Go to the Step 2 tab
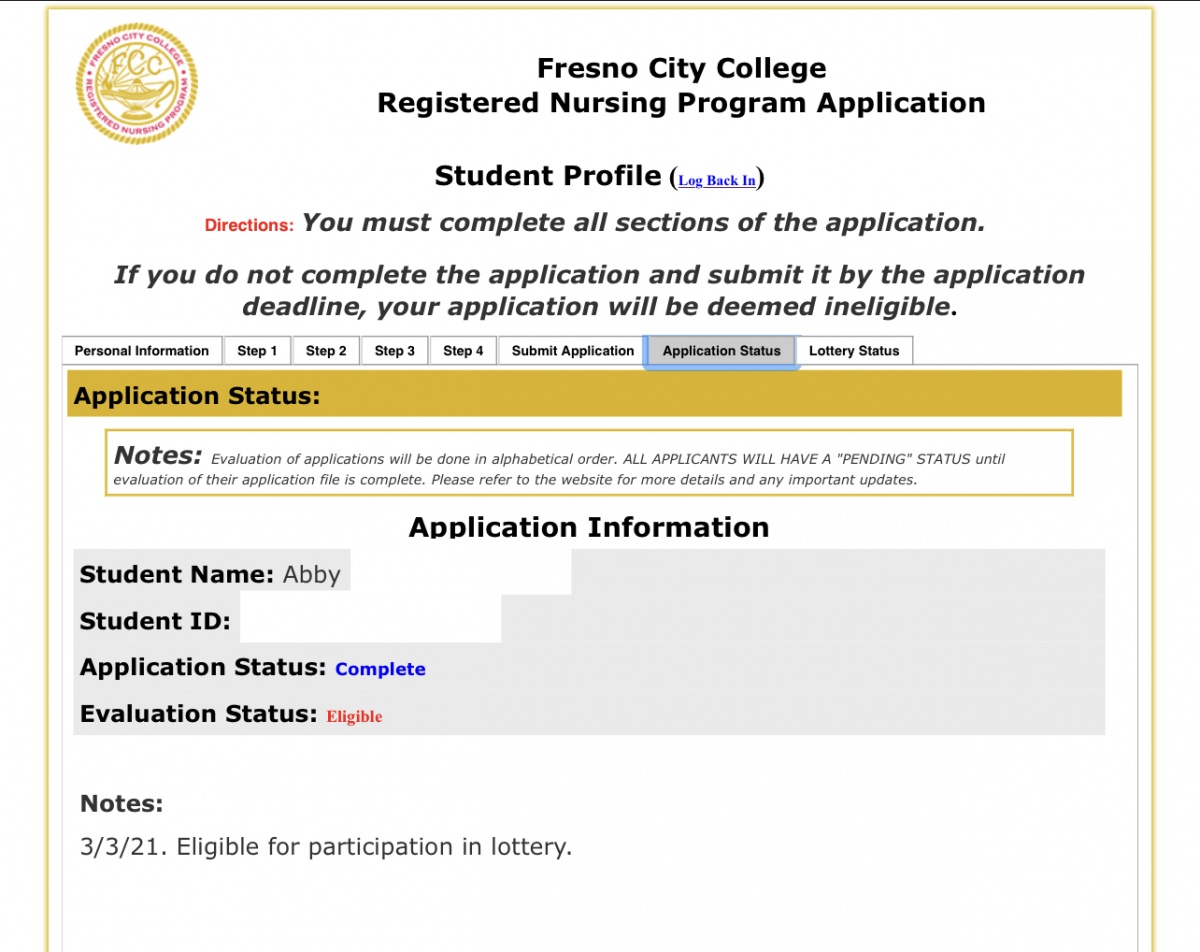Viewport: 1200px width, 952px height. [x=326, y=351]
